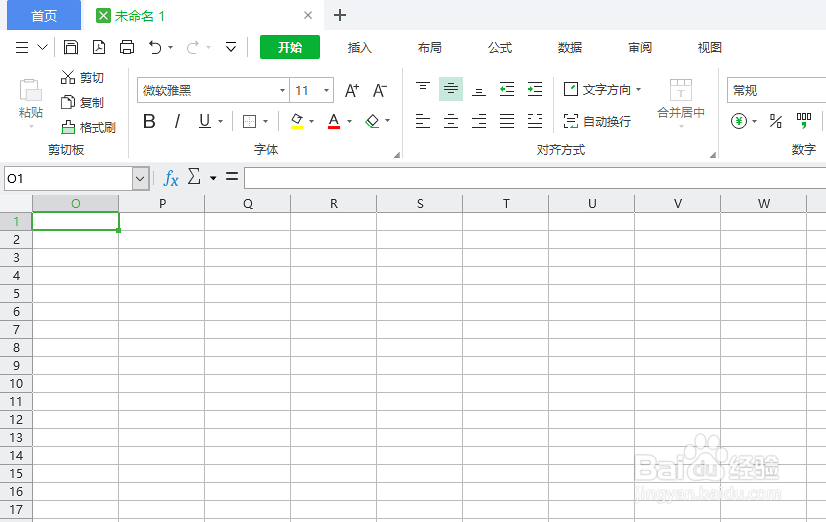Click the new document plus icon

click(x=340, y=15)
